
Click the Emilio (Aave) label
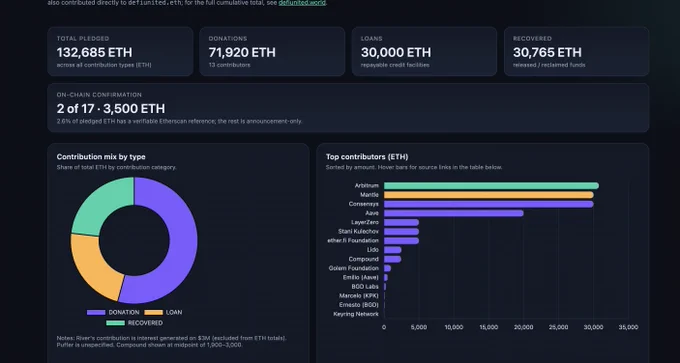click(x=361, y=278)
